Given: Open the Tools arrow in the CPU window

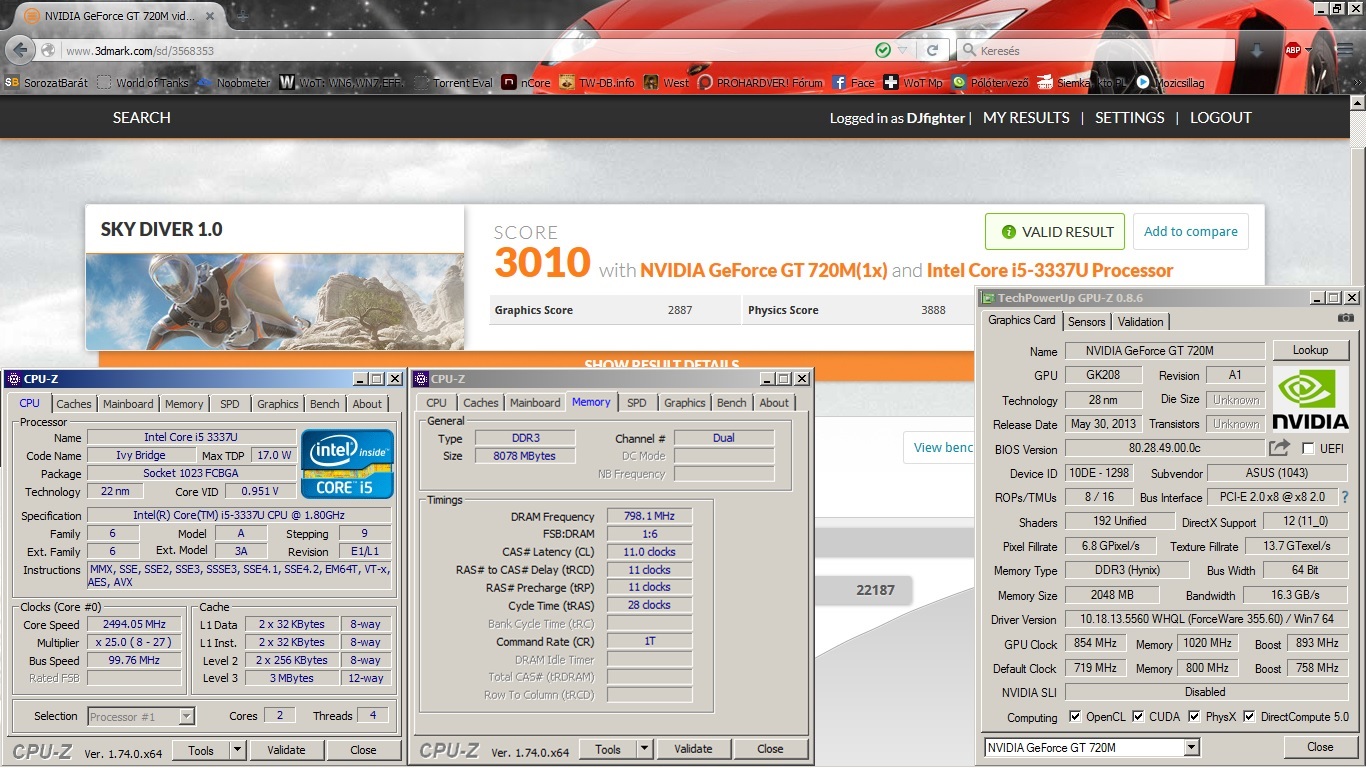Looking at the screenshot, I should coord(237,750).
